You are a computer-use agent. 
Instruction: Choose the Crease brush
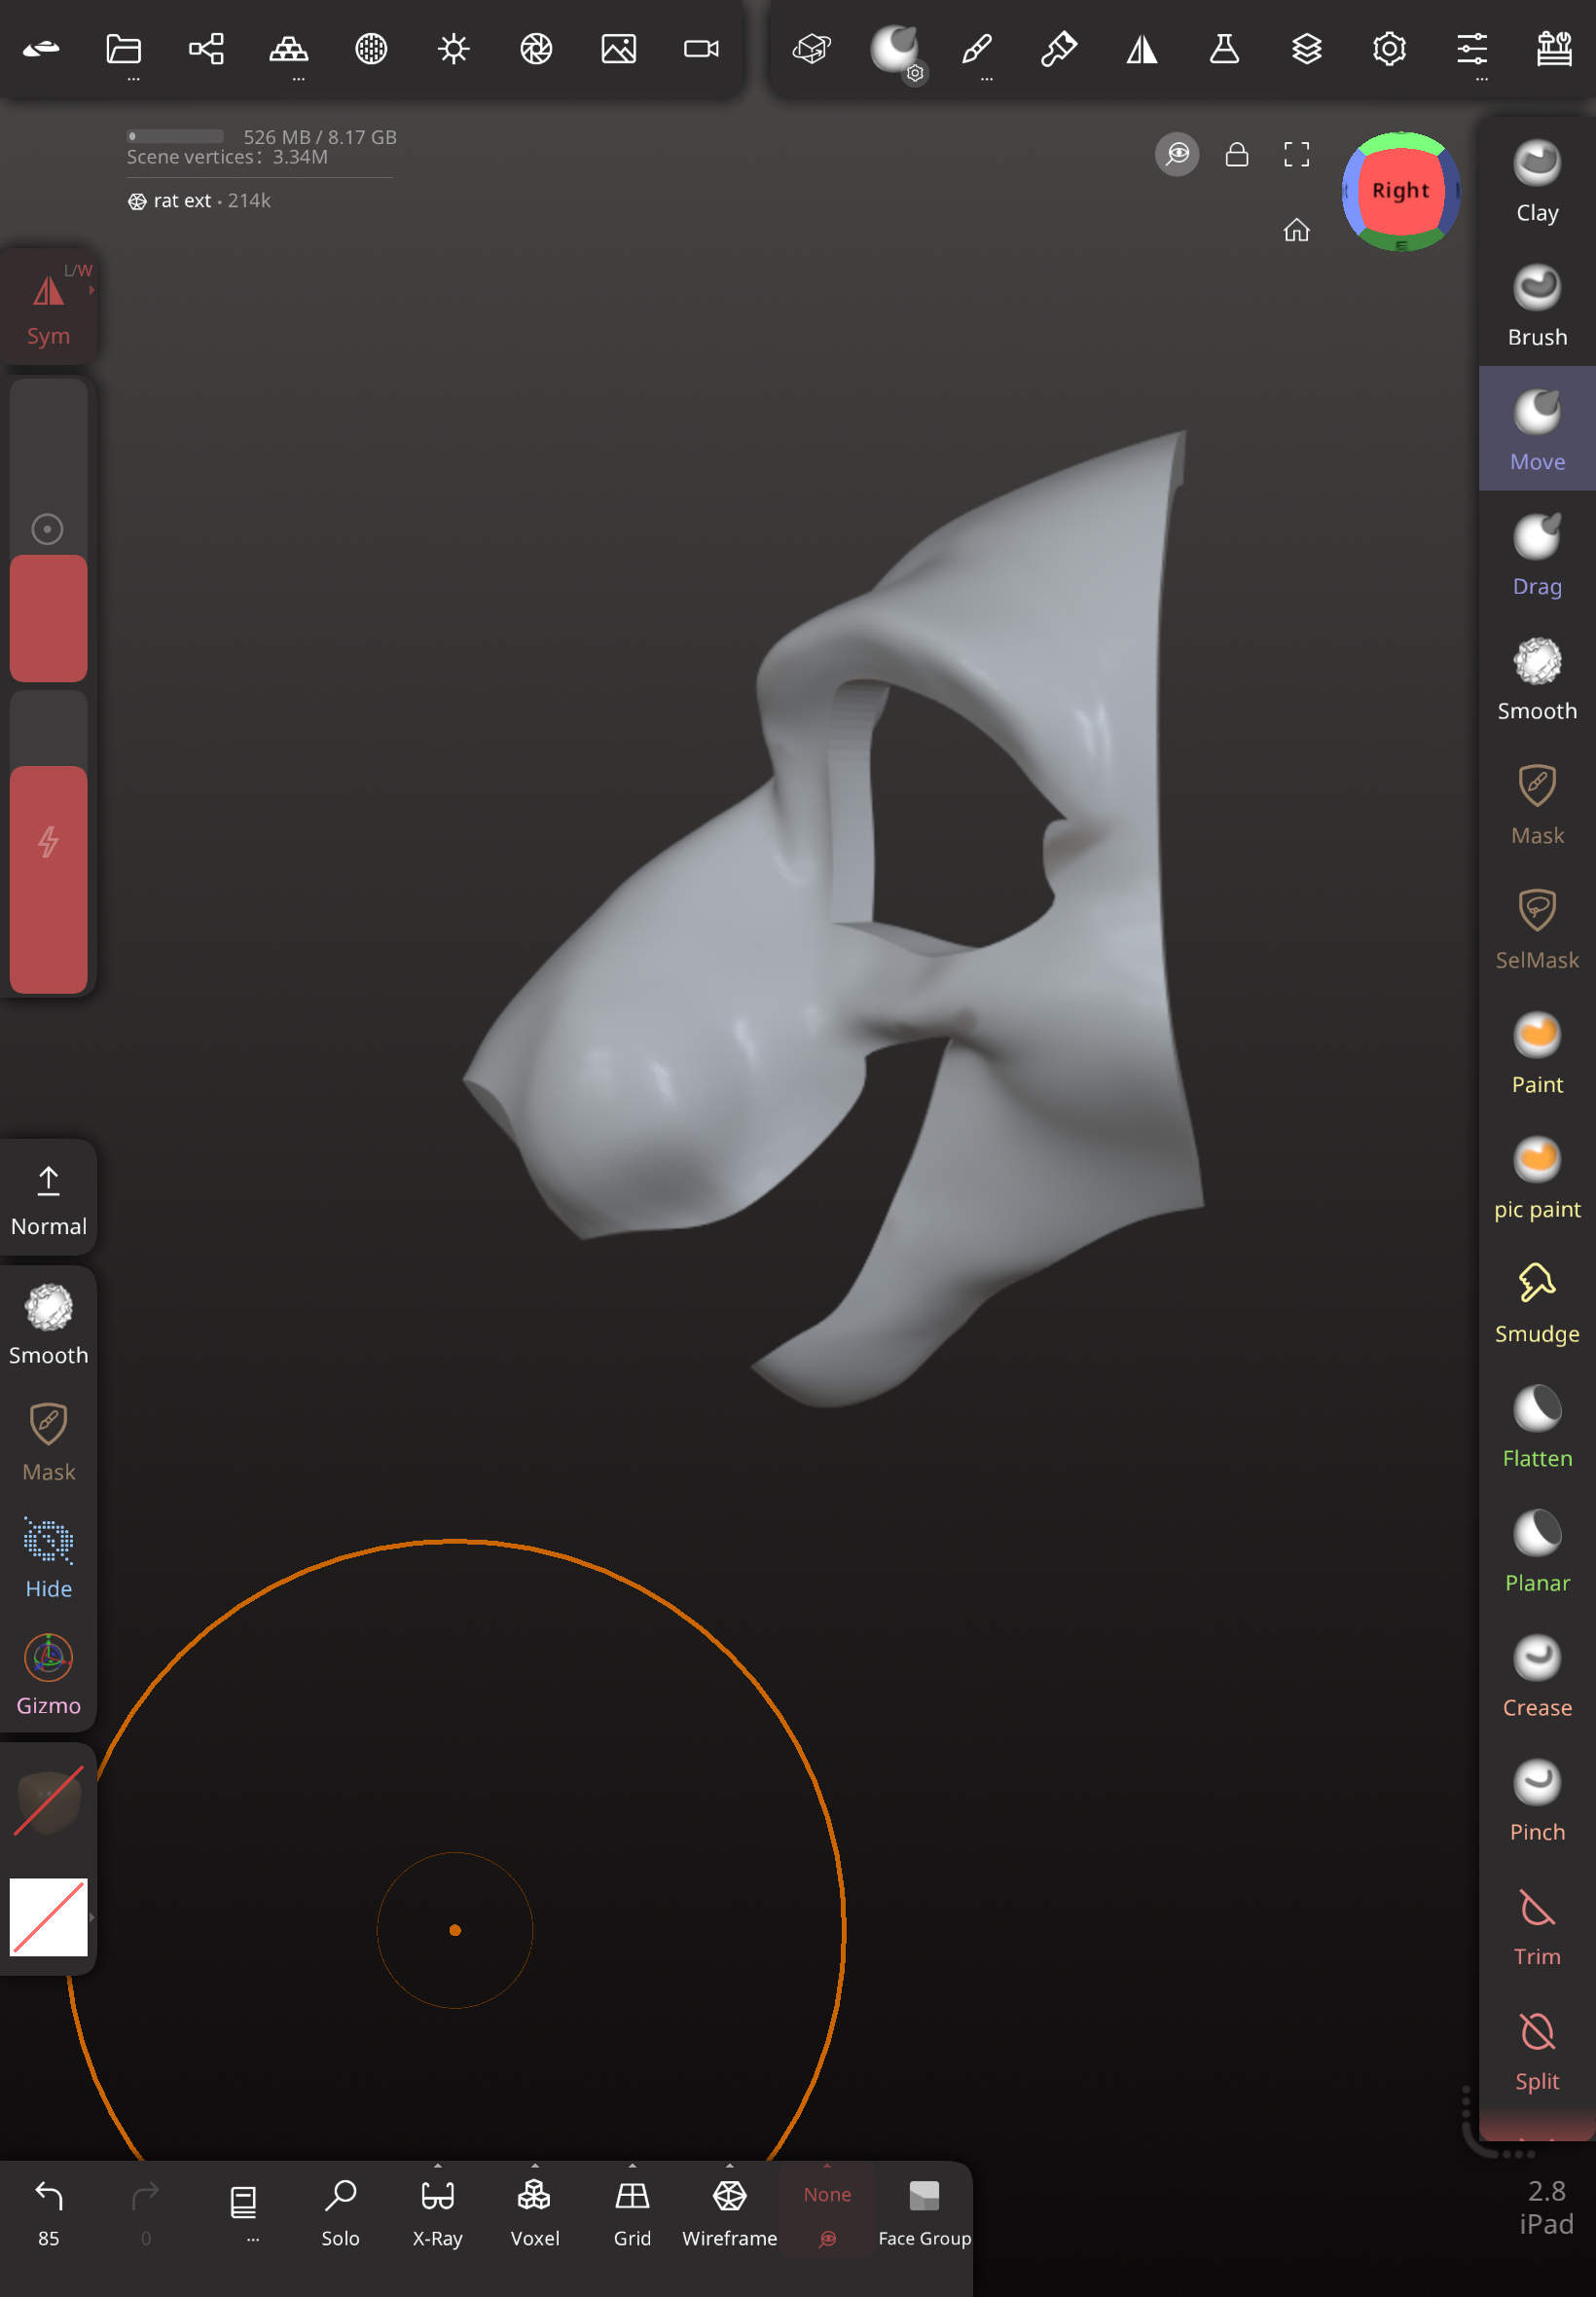1536,1677
